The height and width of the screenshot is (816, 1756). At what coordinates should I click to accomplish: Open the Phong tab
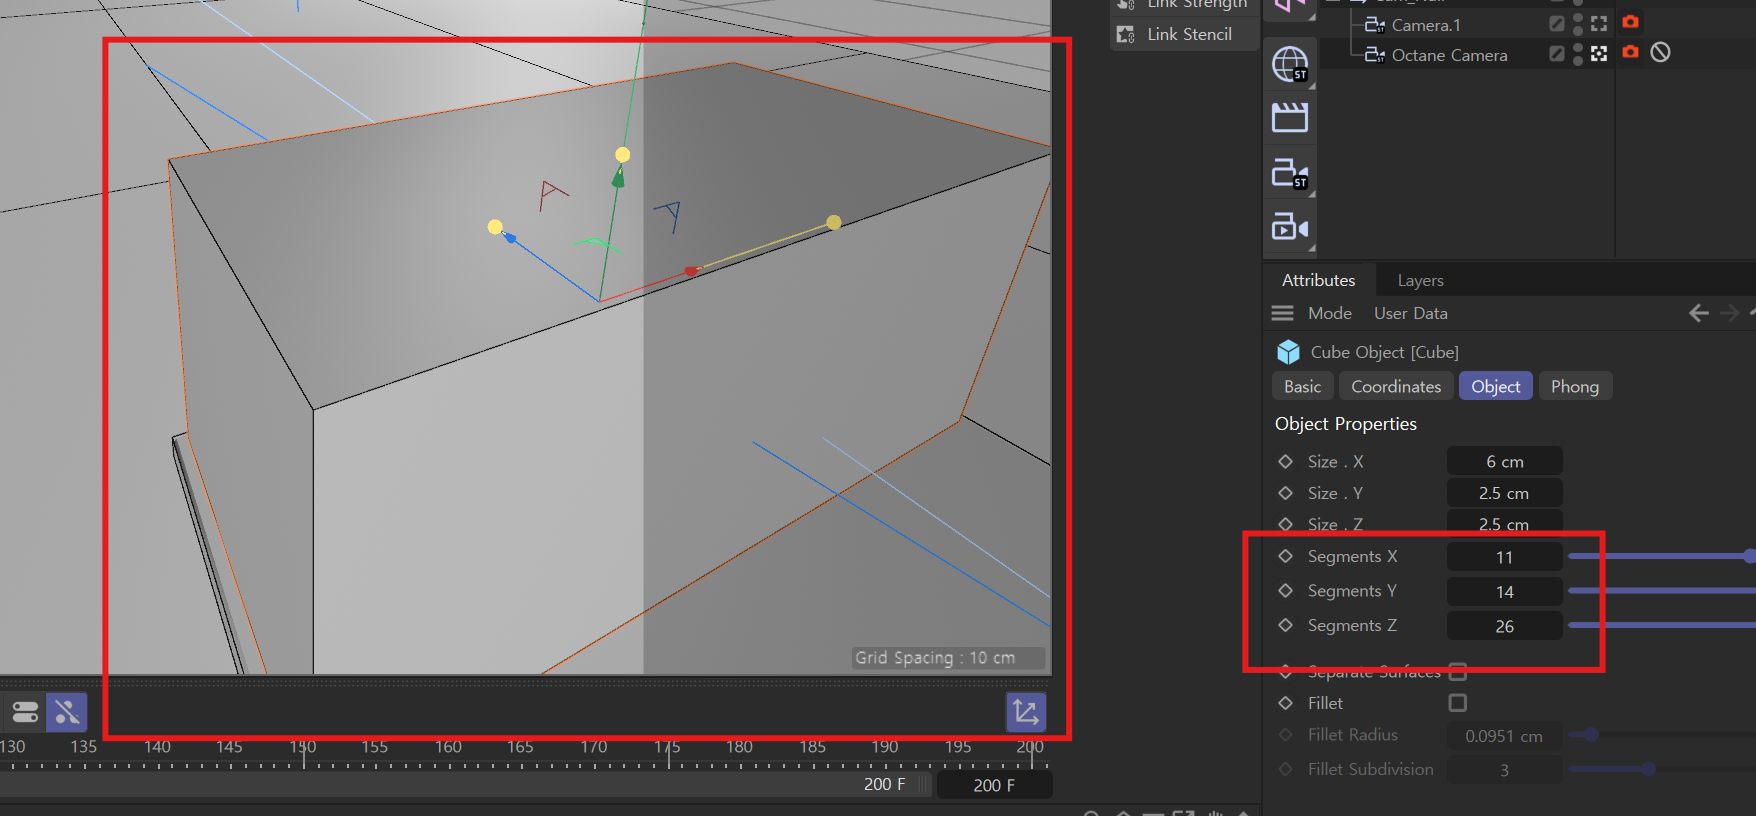[x=1574, y=387]
